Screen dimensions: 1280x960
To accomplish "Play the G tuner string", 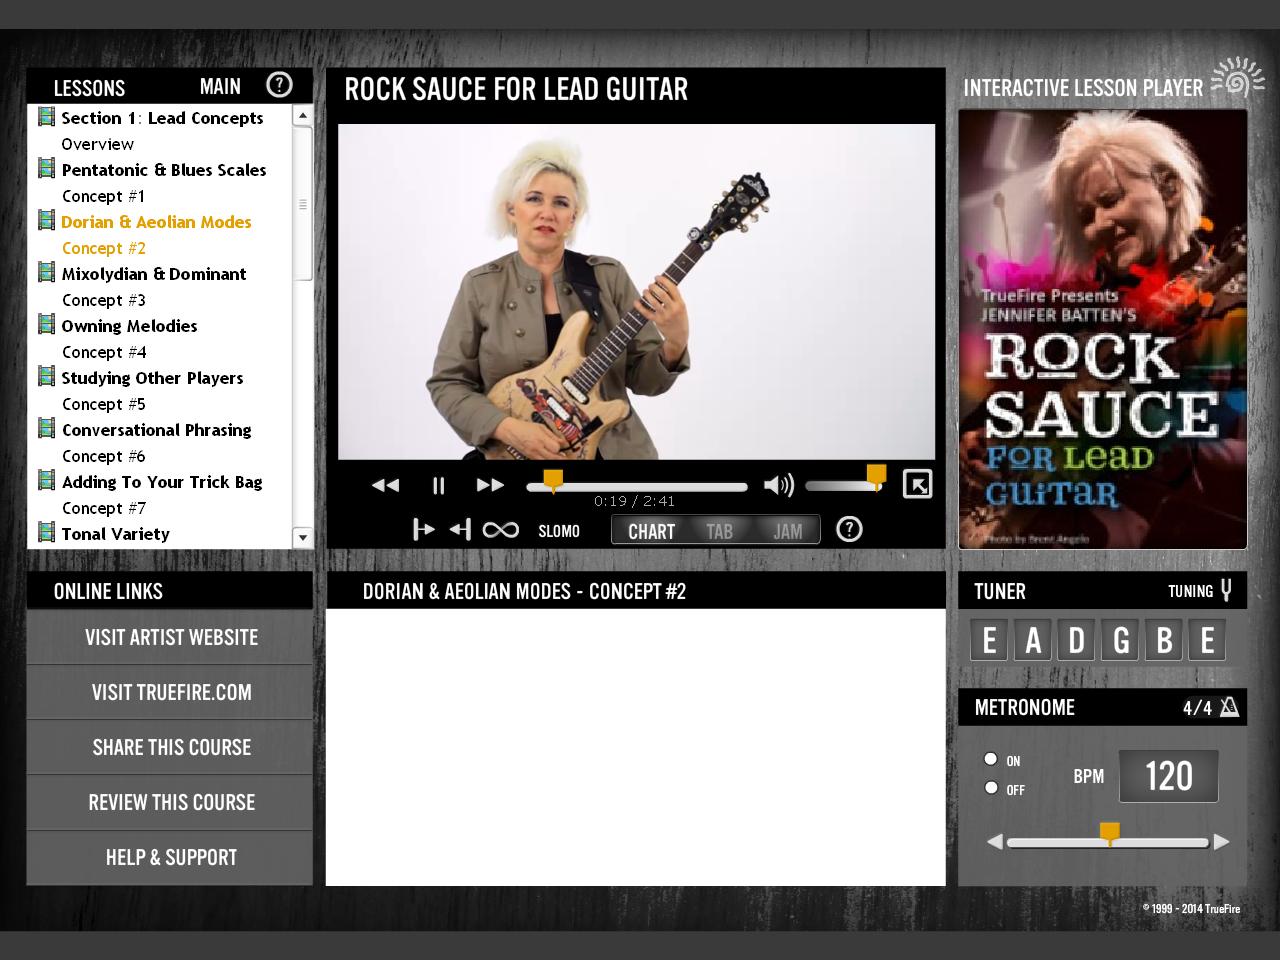I will tap(1121, 640).
